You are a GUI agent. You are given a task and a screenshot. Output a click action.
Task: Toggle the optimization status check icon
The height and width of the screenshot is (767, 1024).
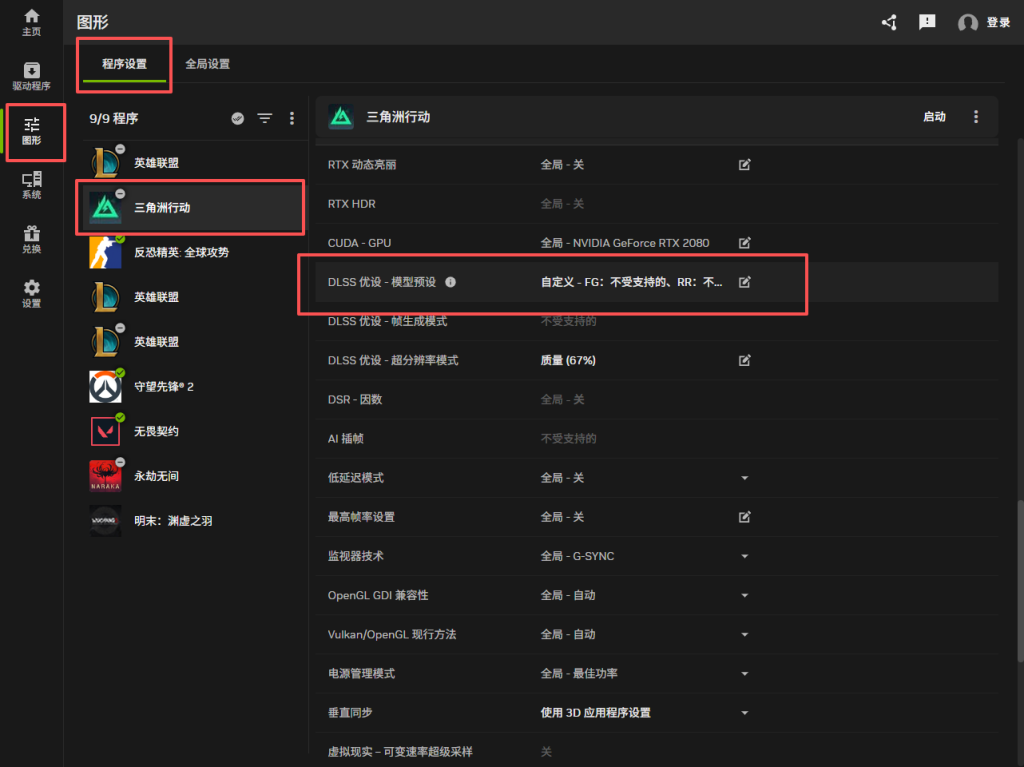point(238,118)
